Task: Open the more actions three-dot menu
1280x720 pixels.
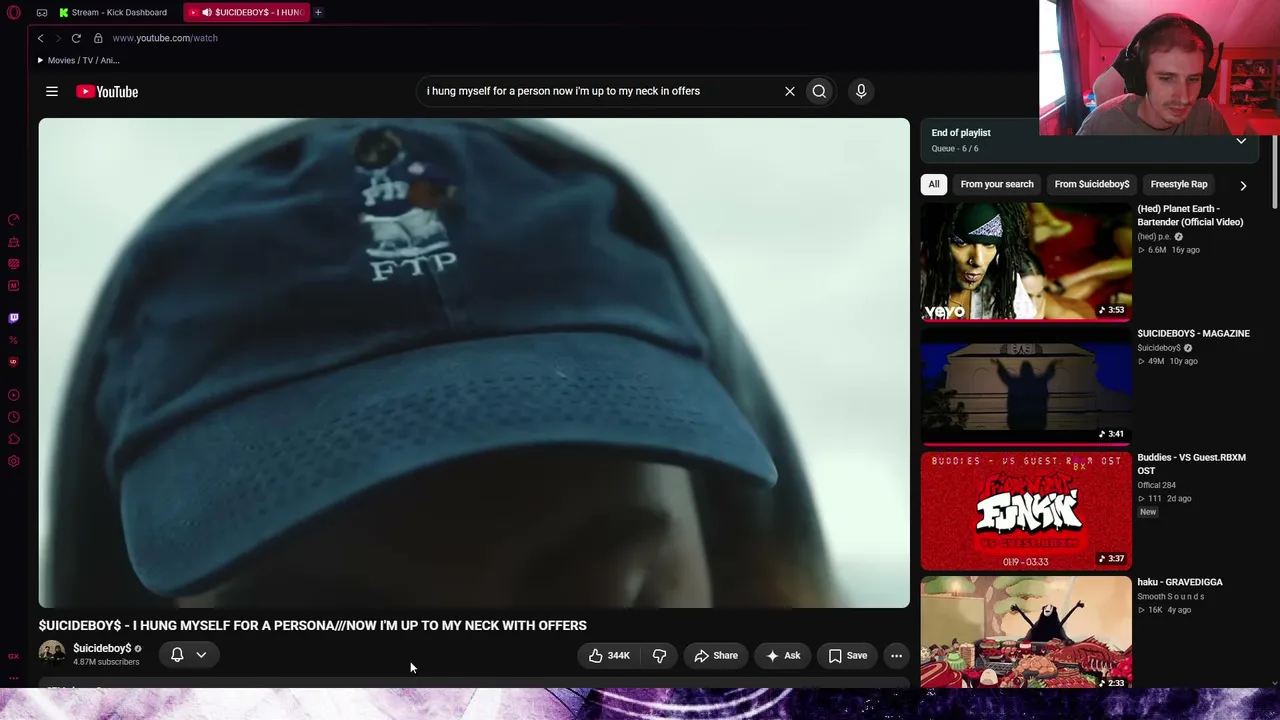Action: [896, 656]
